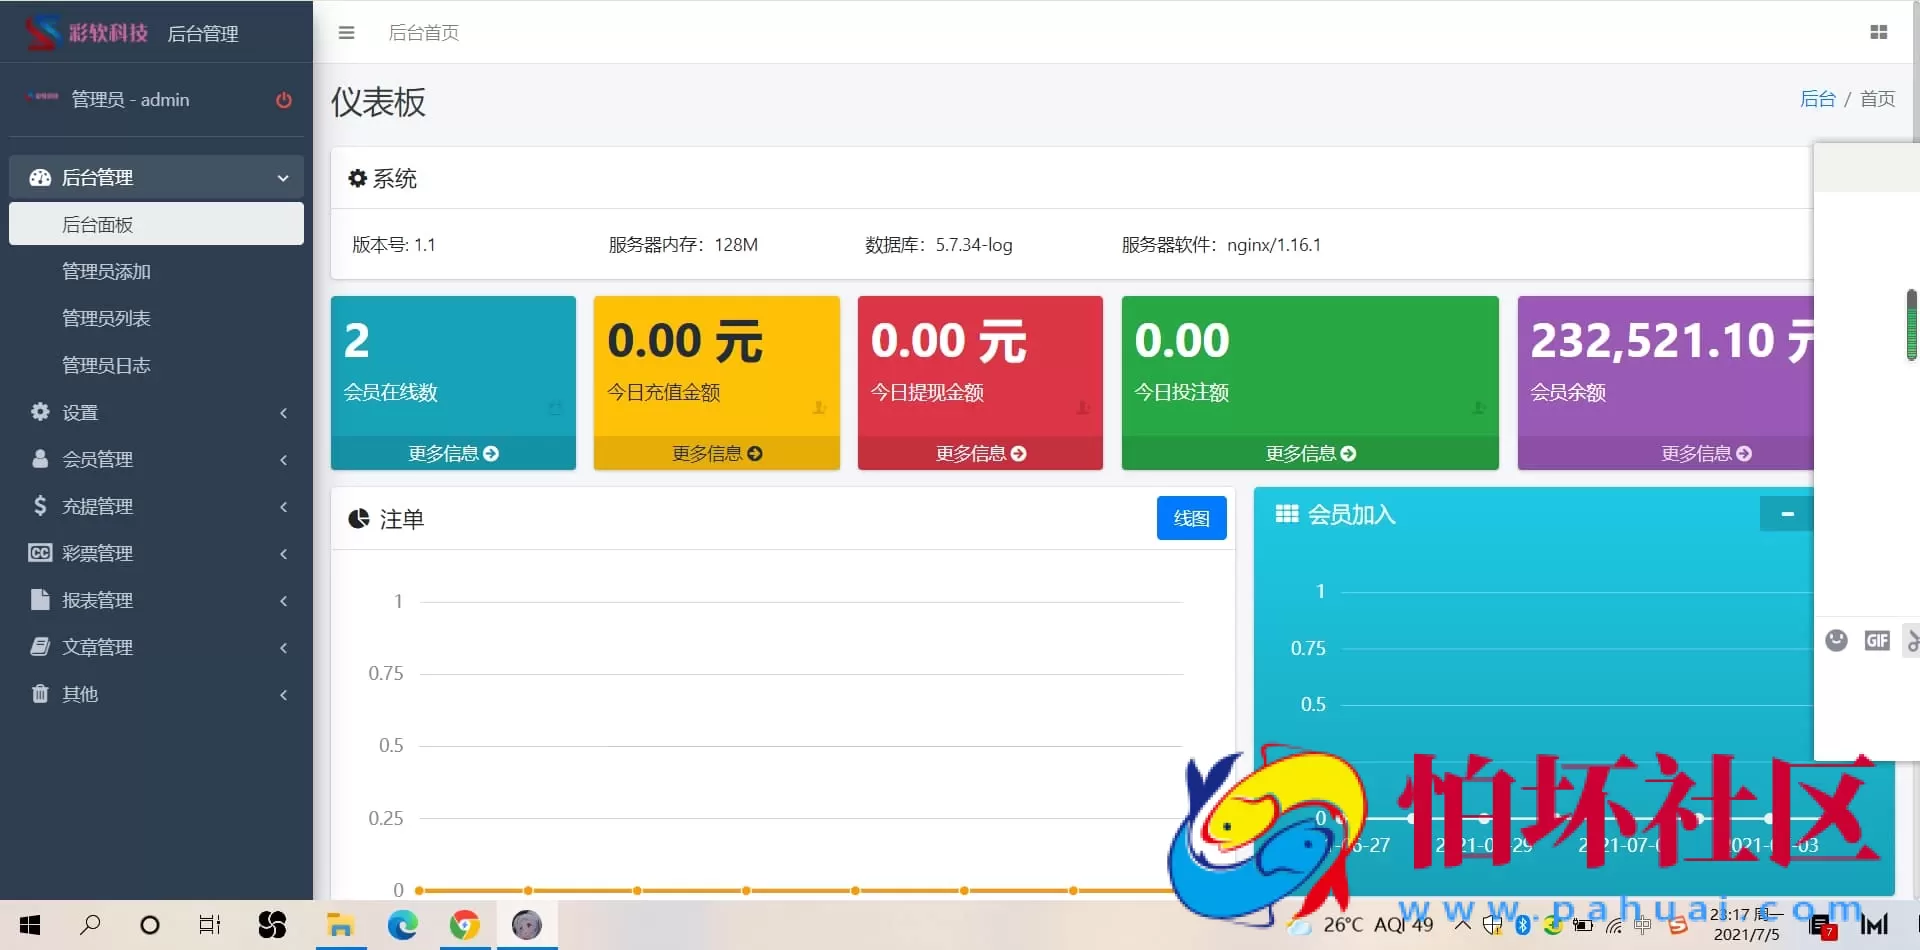Screen dimensions: 1920x950
Task: Collapse the 会员加入 panel
Action: click(1788, 514)
